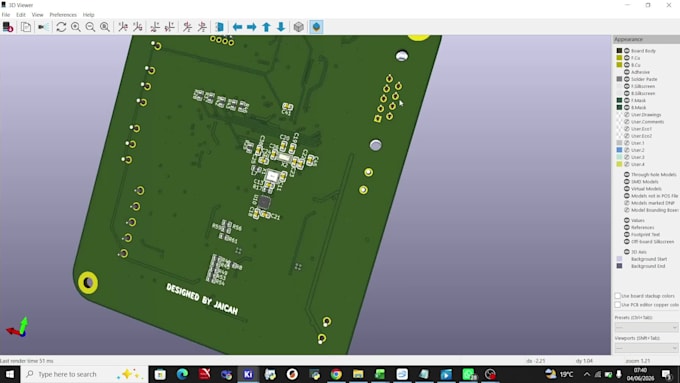Rotate Z clockwise toolbar icon
The width and height of the screenshot is (680, 383).
[x=187, y=27]
